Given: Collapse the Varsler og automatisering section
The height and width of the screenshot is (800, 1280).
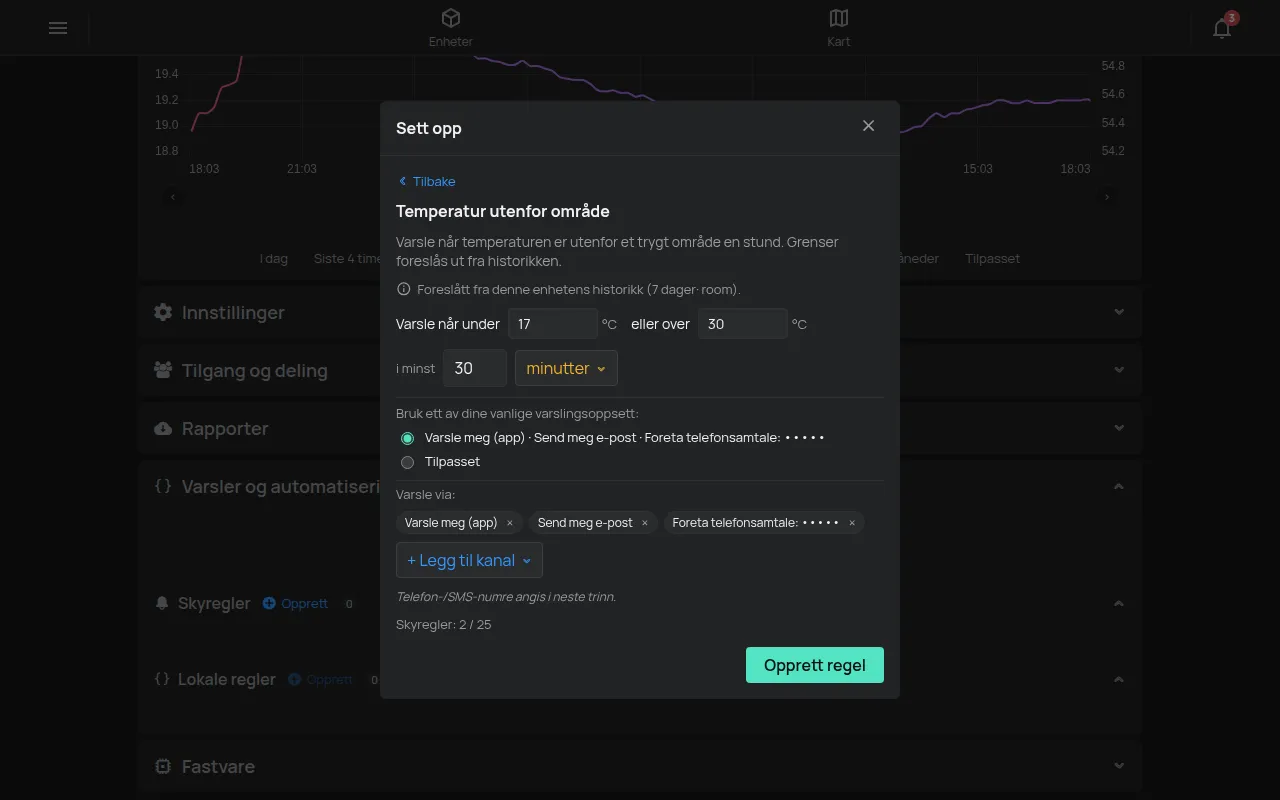Looking at the screenshot, I should (1119, 486).
